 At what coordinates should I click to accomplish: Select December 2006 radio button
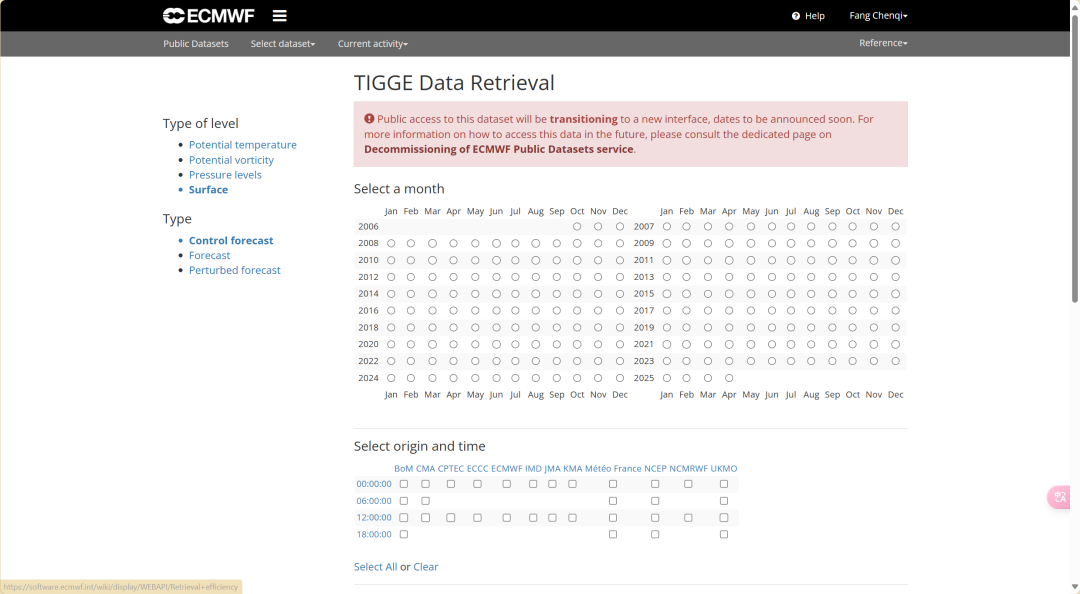620,227
